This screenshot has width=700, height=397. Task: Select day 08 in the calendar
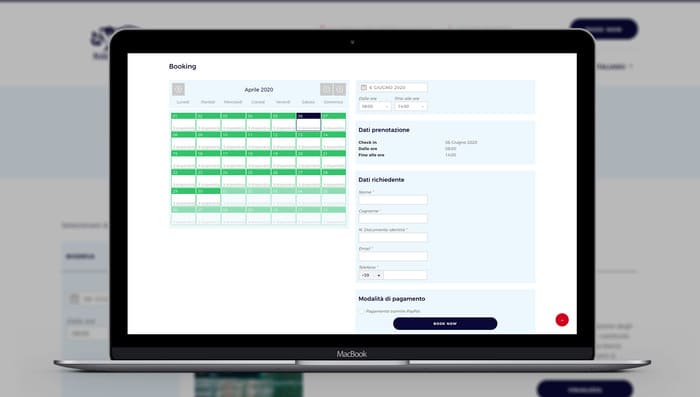coord(183,141)
